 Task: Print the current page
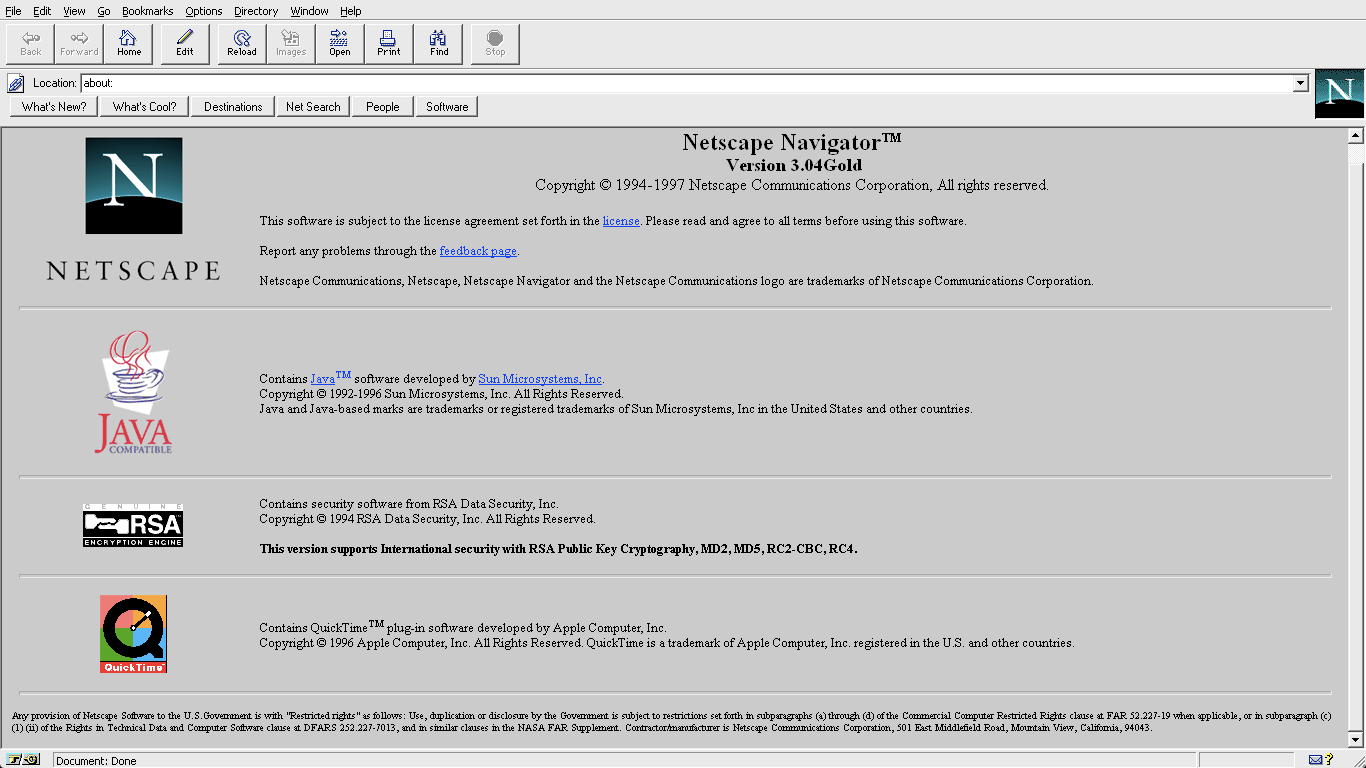point(389,44)
